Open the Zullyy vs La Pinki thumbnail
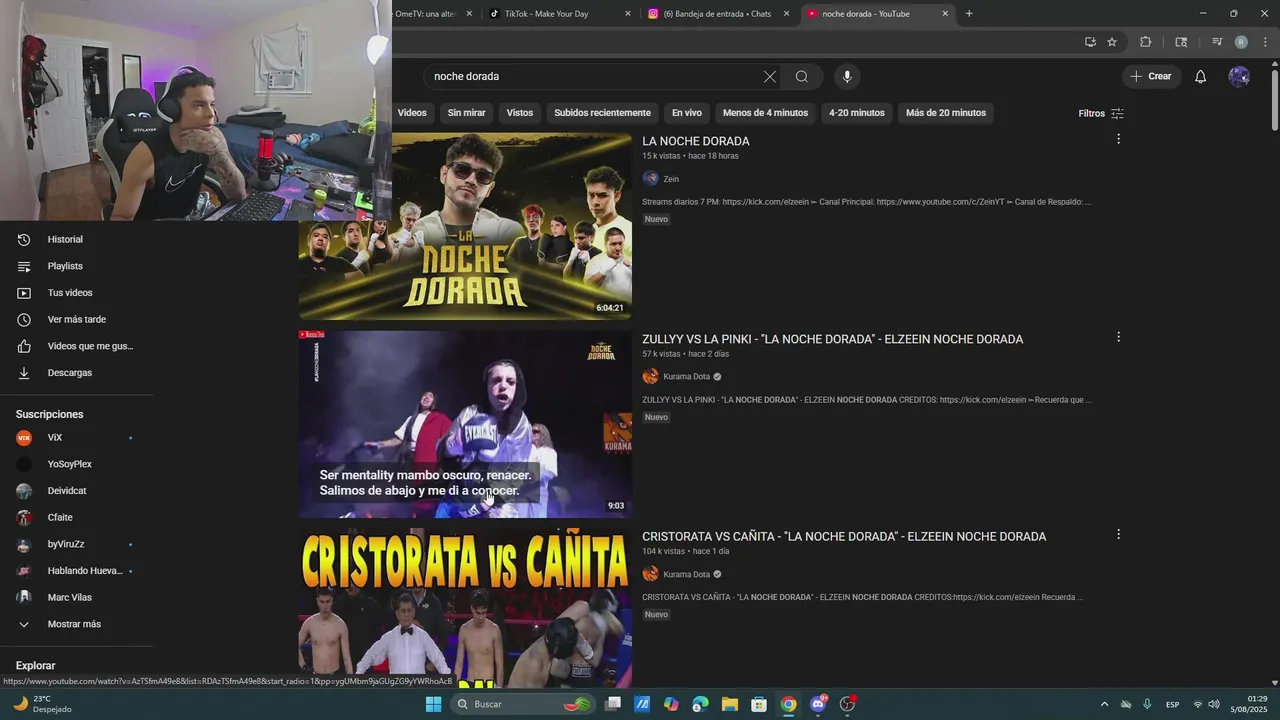The width and height of the screenshot is (1280, 720). [x=465, y=424]
